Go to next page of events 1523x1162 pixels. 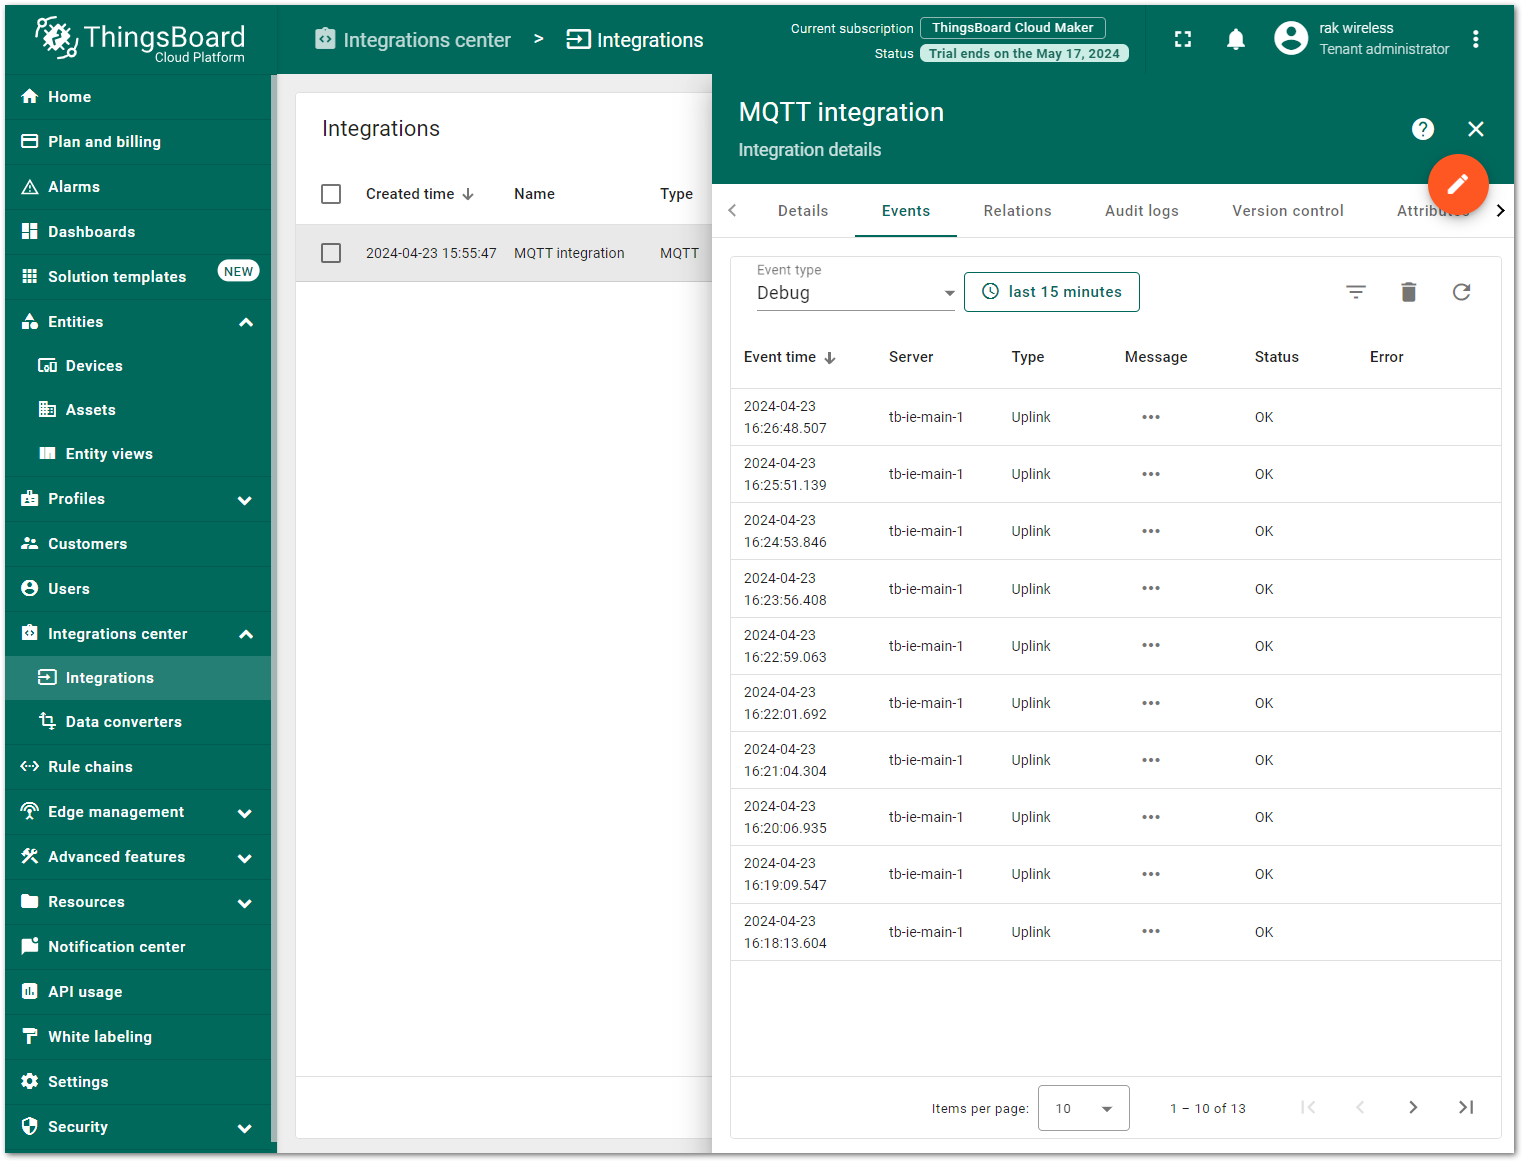(1413, 1107)
